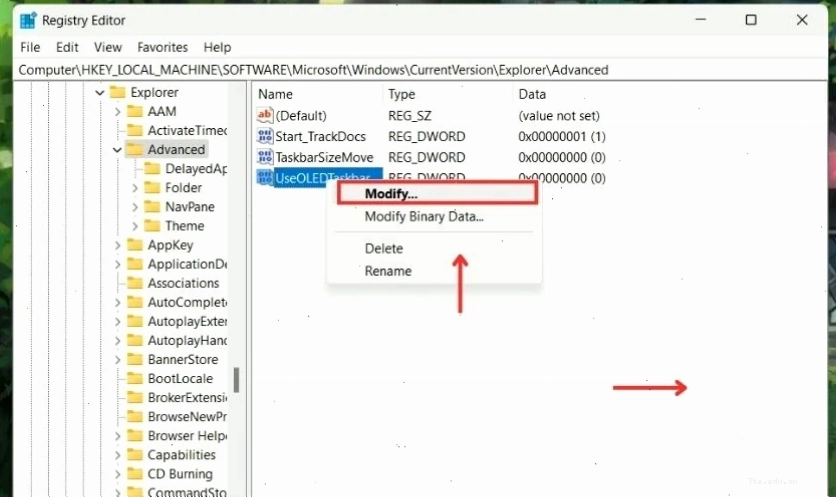
Task: Expand the AppKey key
Action: [x=117, y=245]
